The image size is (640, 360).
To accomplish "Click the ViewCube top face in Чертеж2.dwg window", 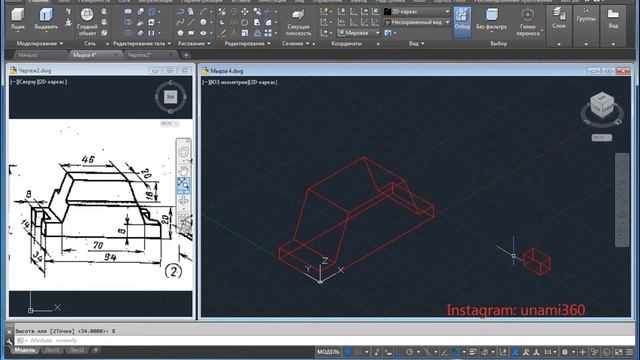I will tap(170, 97).
